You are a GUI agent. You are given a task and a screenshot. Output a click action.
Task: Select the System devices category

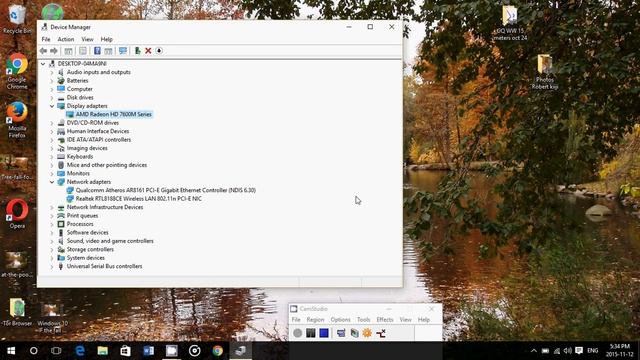coord(86,258)
